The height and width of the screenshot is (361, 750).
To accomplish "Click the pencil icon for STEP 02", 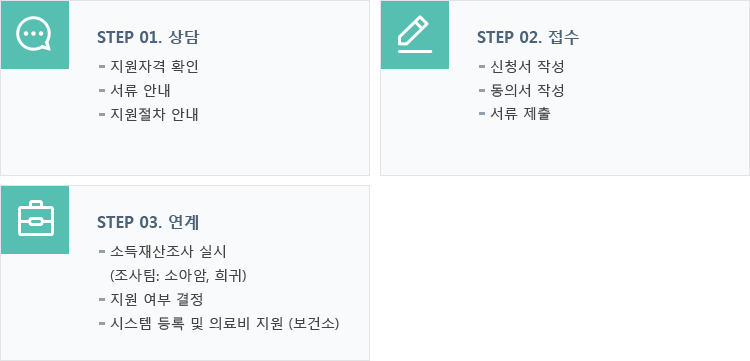I will click(415, 34).
